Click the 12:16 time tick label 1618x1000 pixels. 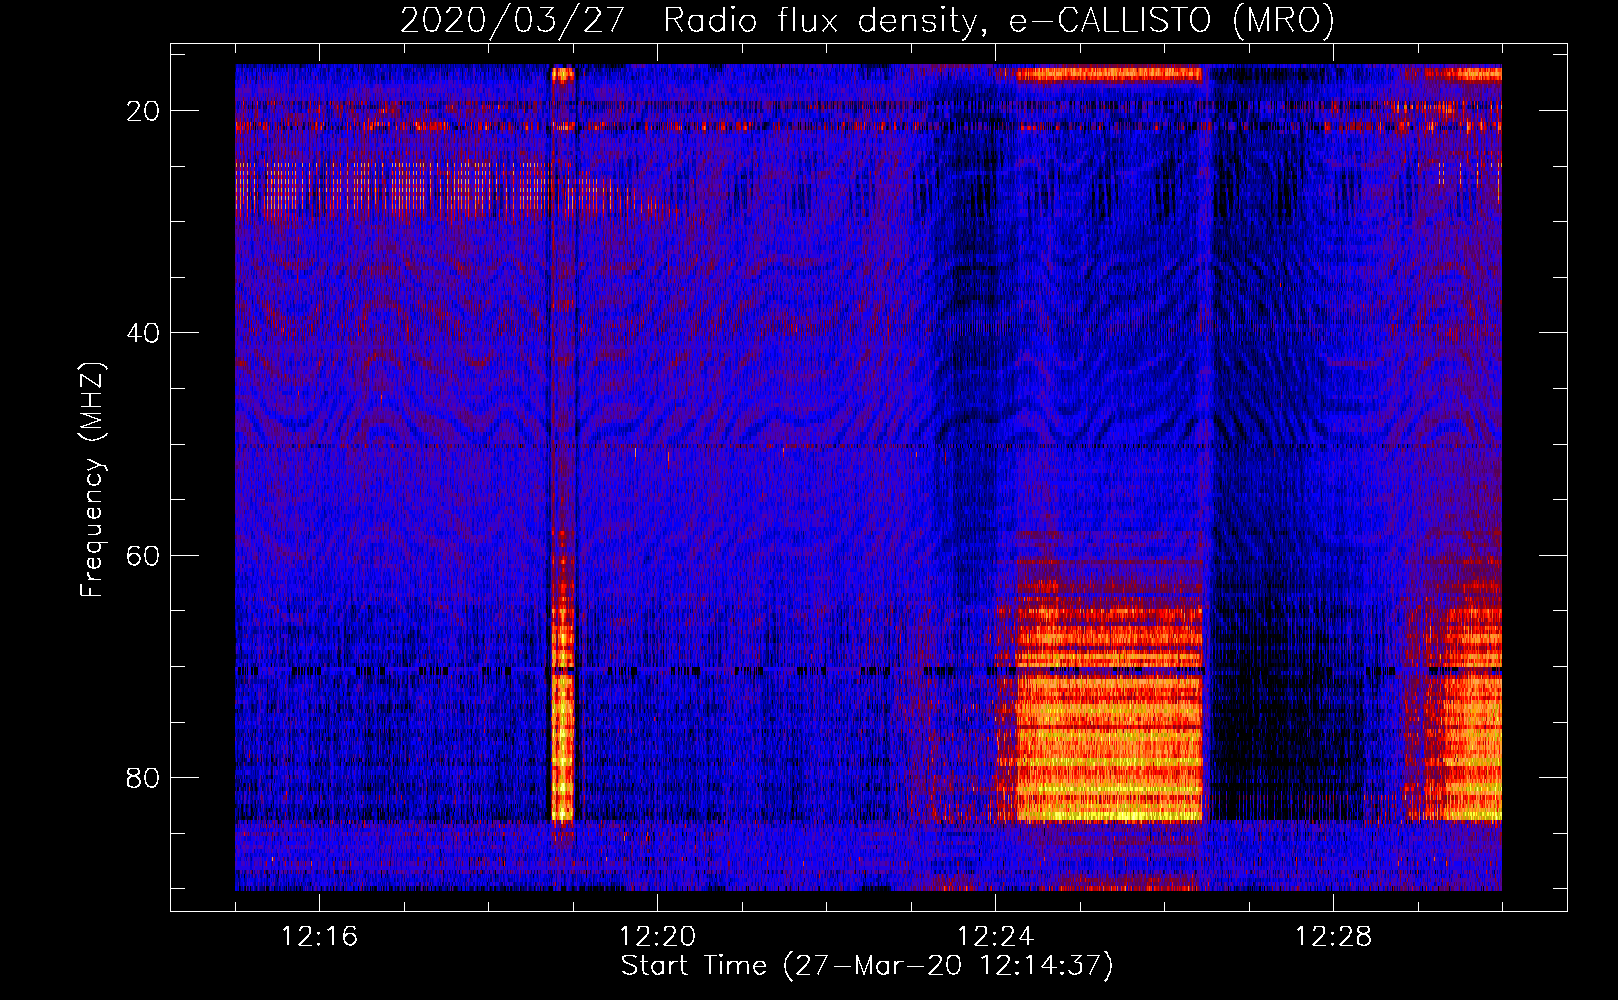[319, 937]
